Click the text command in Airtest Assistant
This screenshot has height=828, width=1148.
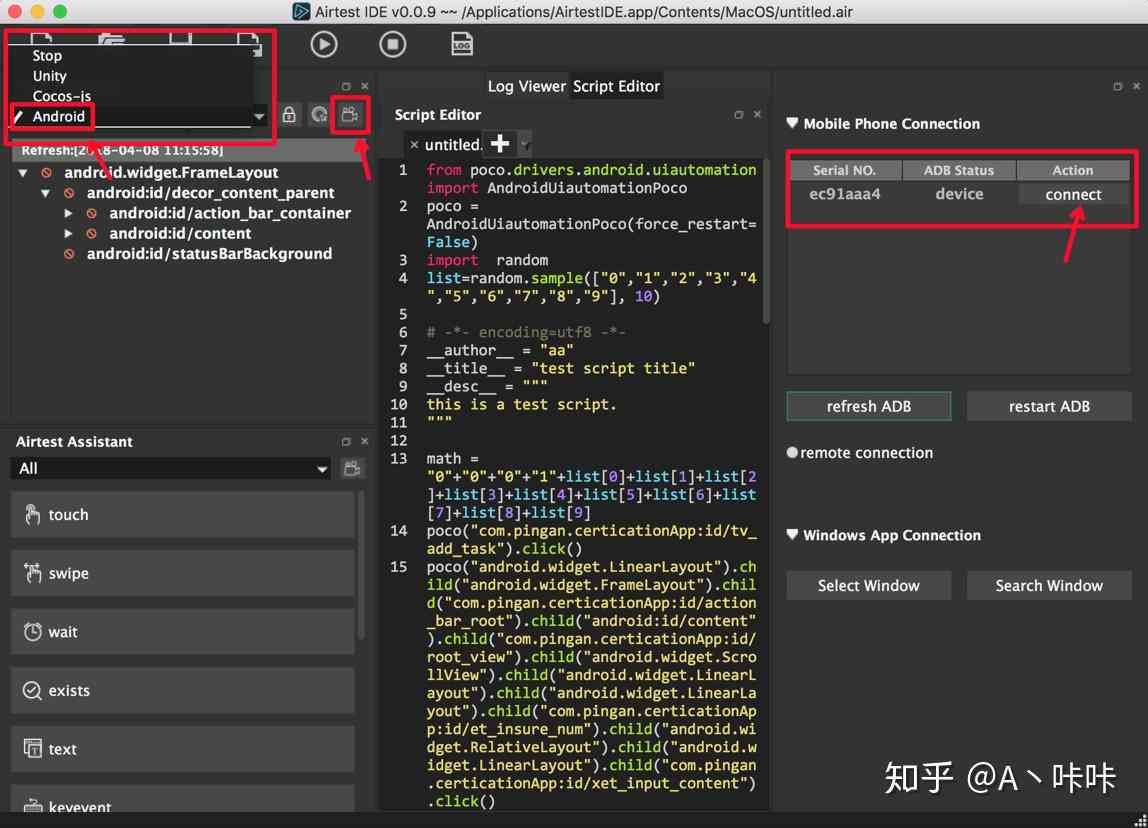[x=182, y=749]
